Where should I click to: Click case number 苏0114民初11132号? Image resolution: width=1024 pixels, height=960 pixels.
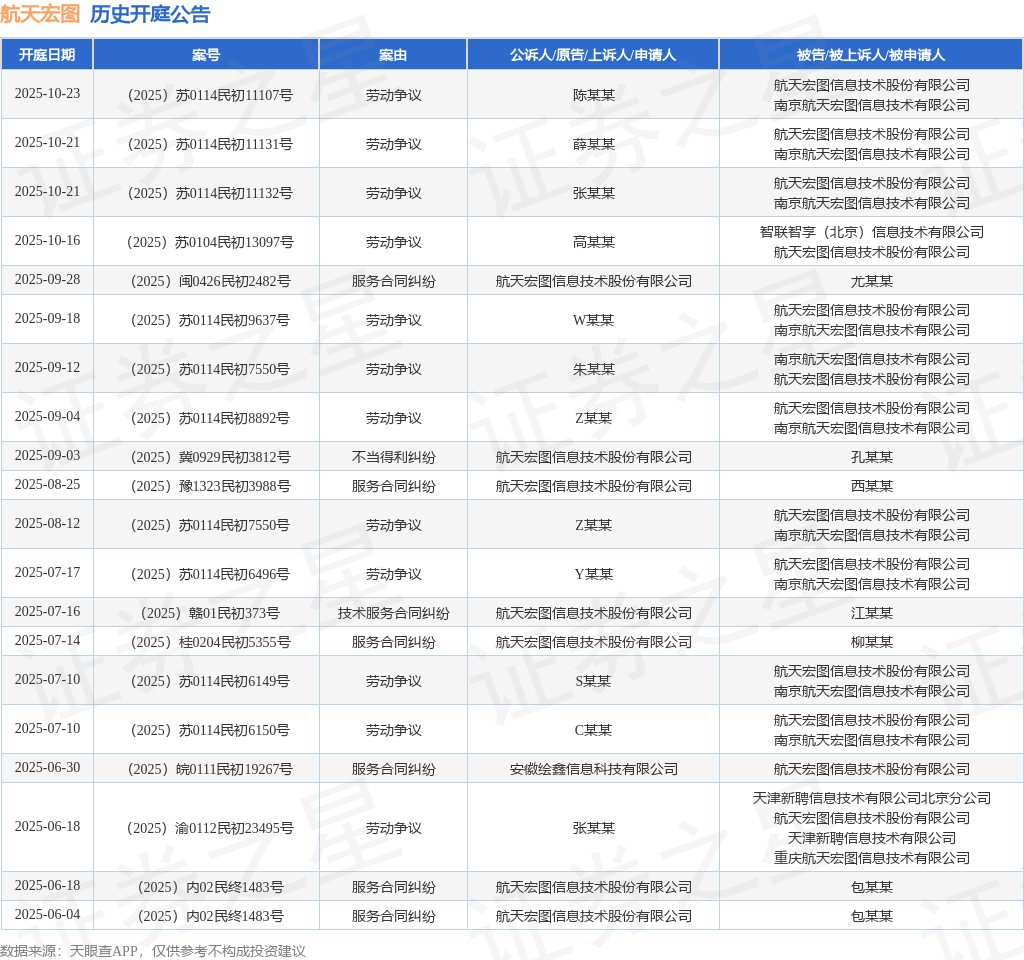tap(210, 193)
